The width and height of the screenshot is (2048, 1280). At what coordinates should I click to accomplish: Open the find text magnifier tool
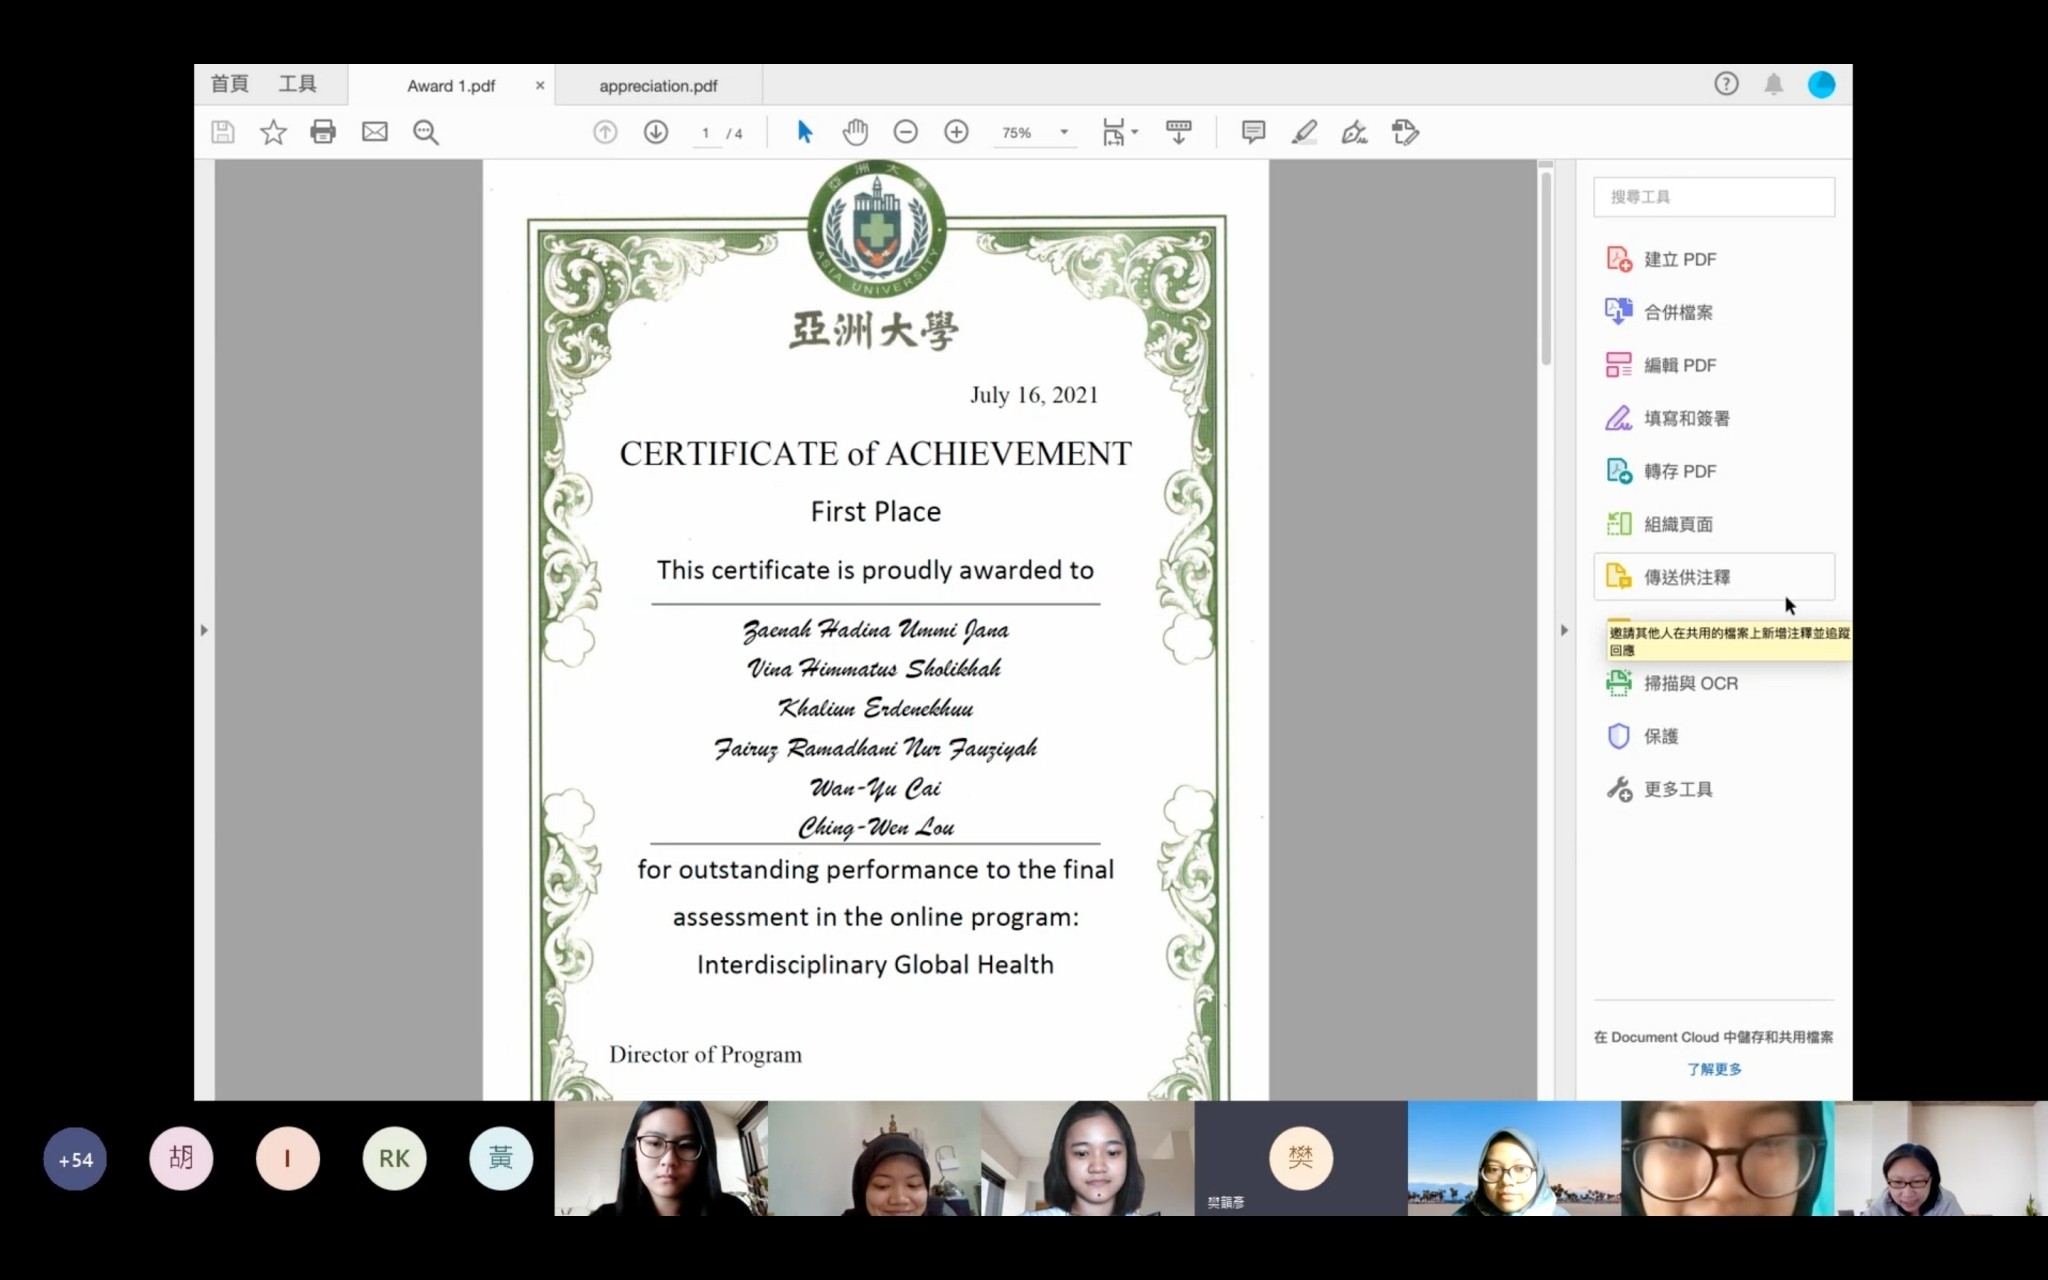[x=426, y=132]
